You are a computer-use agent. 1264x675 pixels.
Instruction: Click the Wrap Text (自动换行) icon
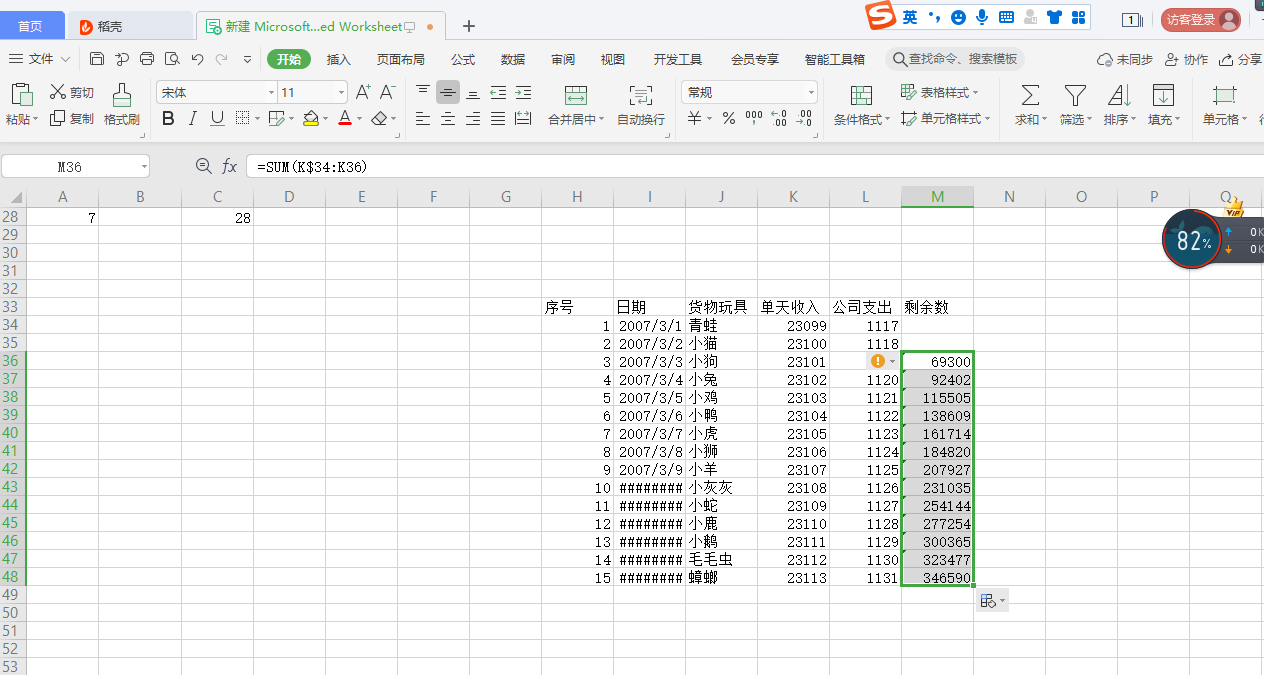pos(640,95)
